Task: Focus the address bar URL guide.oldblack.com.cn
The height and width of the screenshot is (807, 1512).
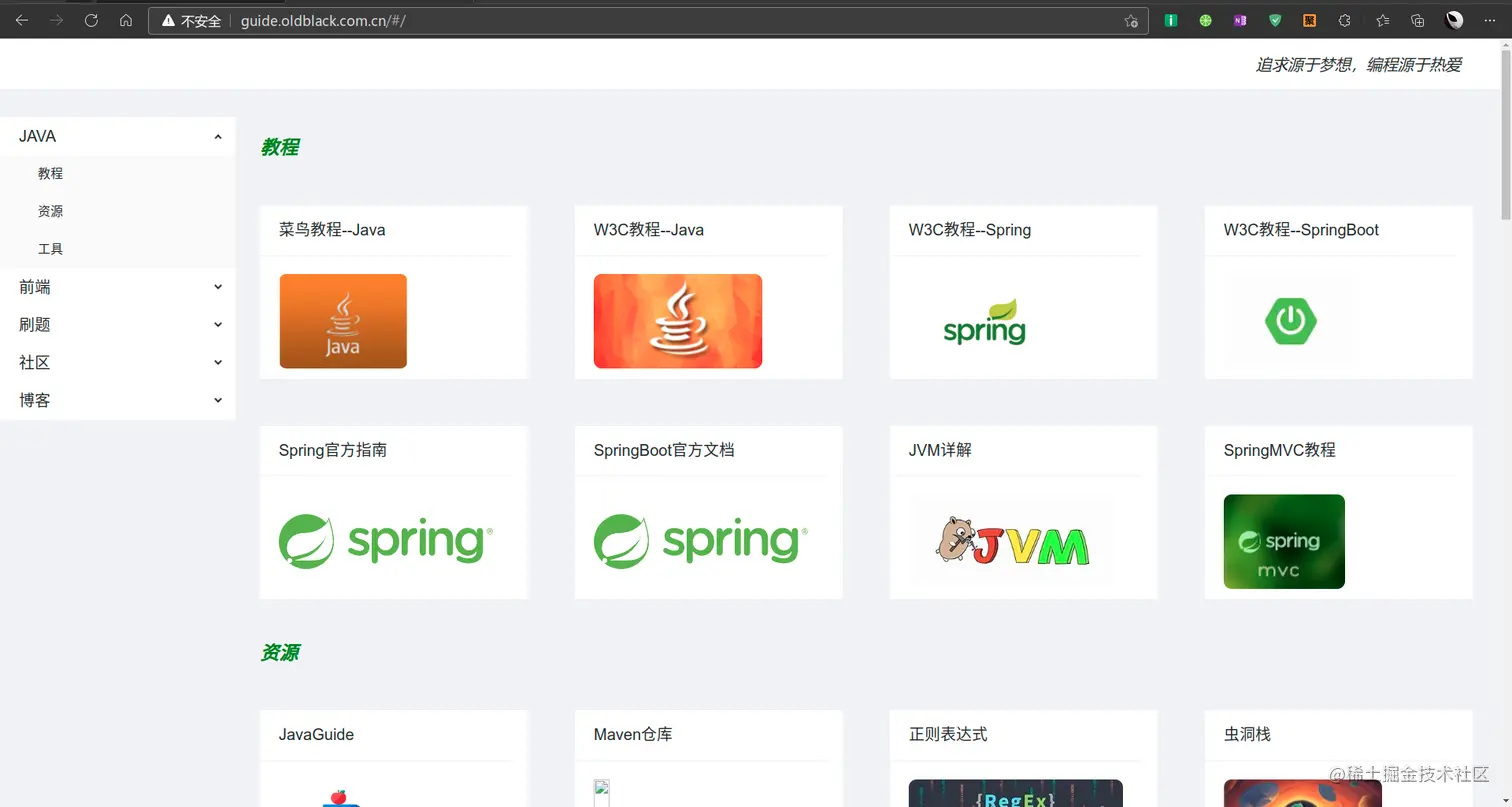Action: 323,21
